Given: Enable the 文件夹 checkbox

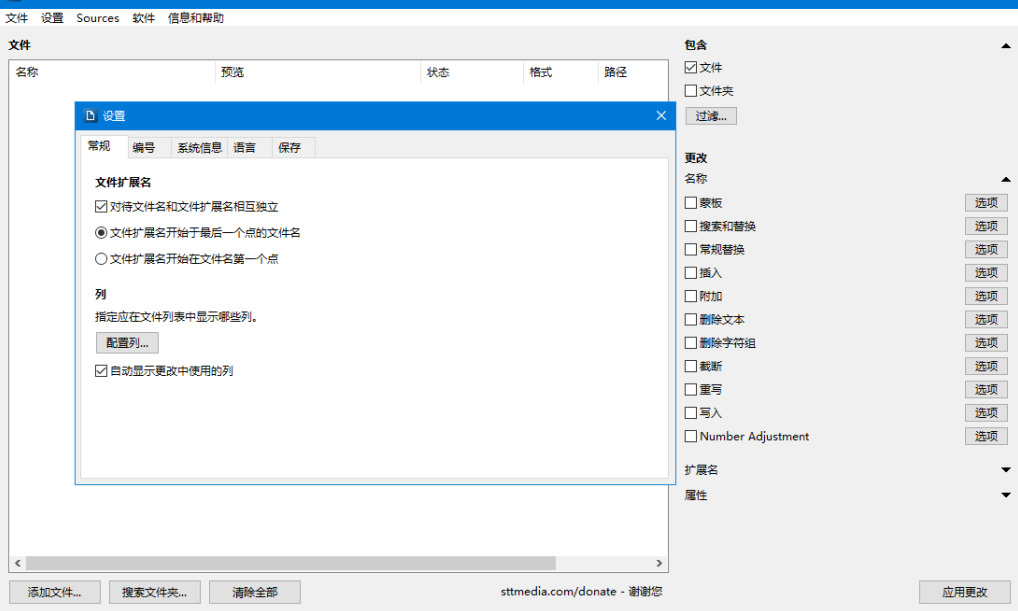Looking at the screenshot, I should click(691, 91).
